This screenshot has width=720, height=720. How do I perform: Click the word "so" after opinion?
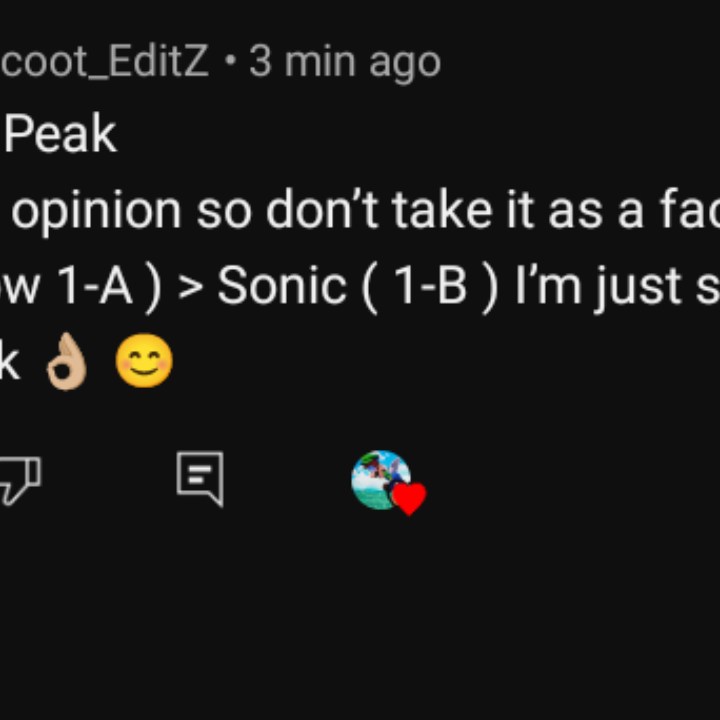219,212
